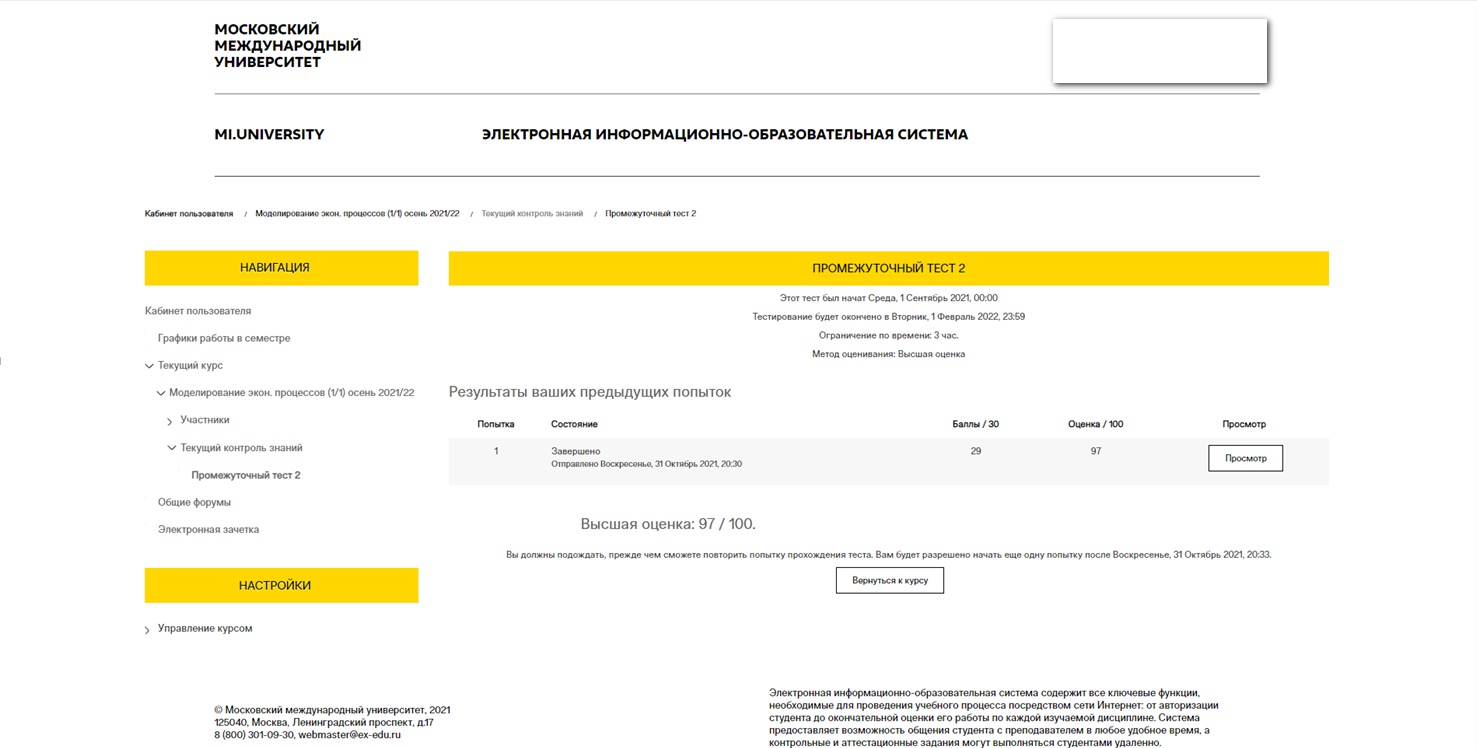1477x748 pixels.
Task: Open the Кабинет пользователя breadcrumb link
Action: pyautogui.click(x=189, y=214)
